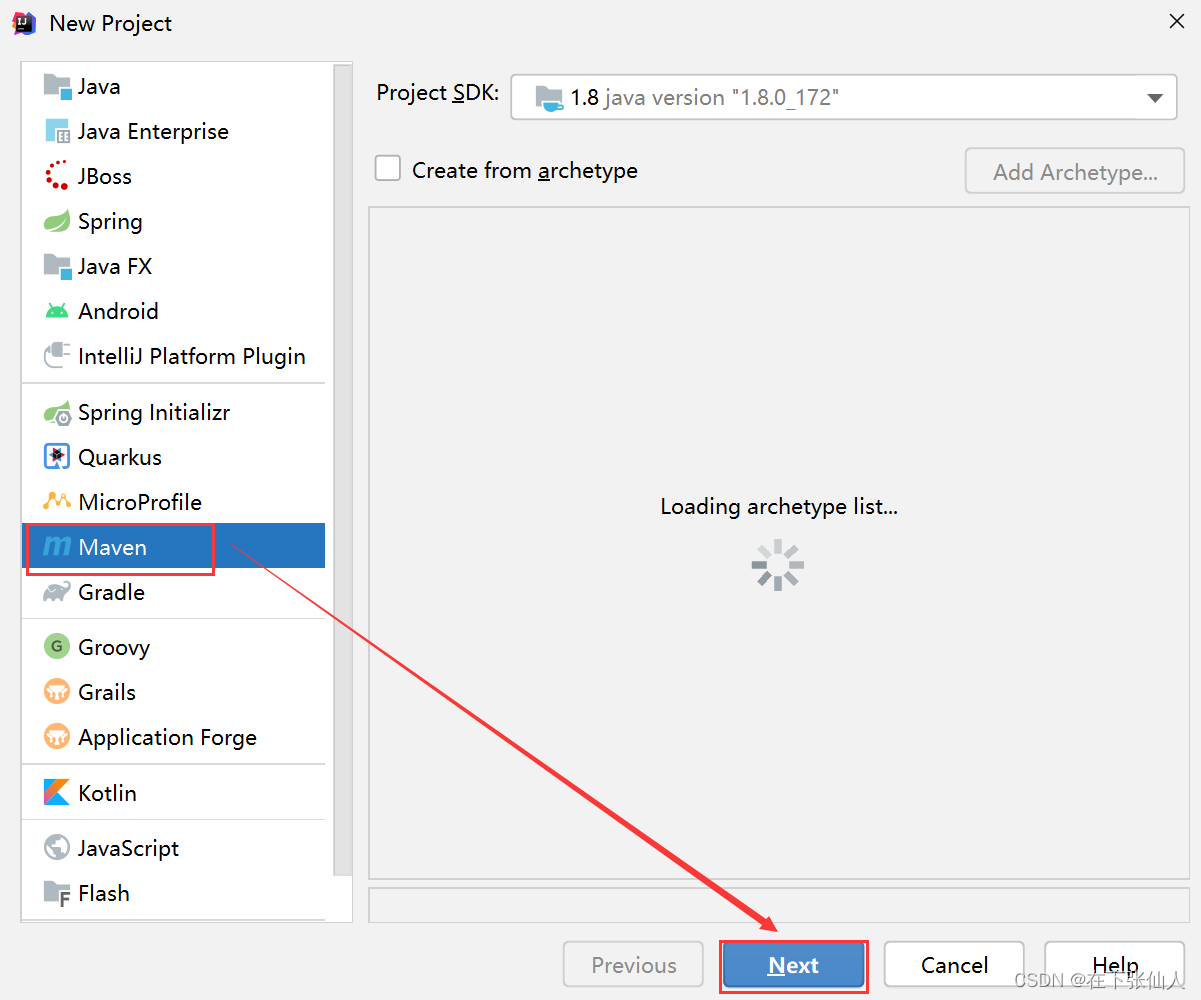
Task: Click the Quarkus icon
Action: pos(57,457)
